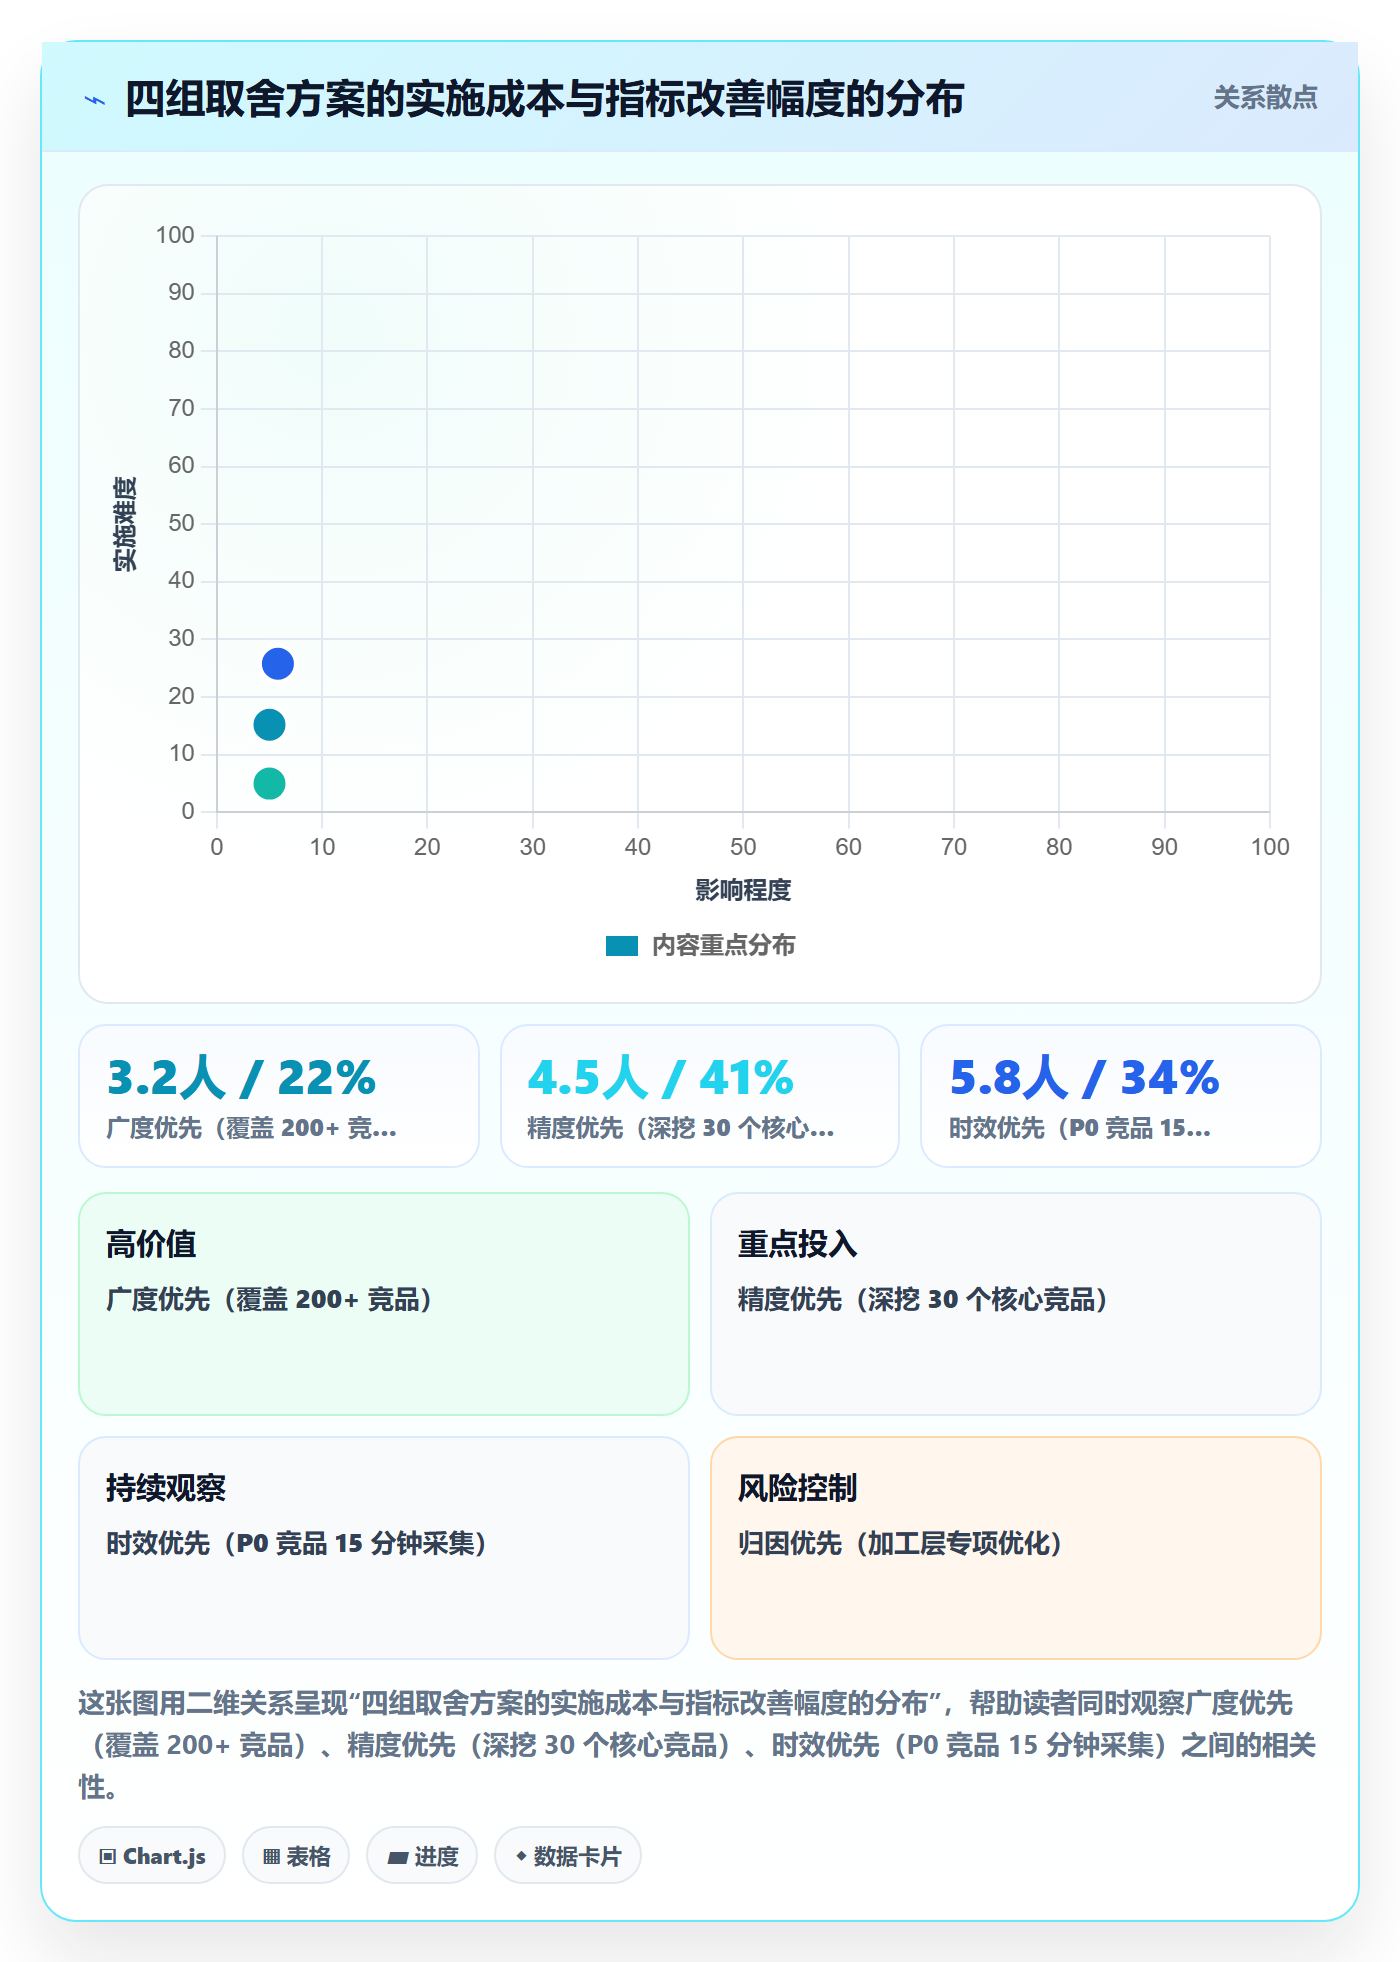
Task: Click the 广度优先（覆盖 200+ 竞品）text in 高价值 card
Action: (x=270, y=1299)
